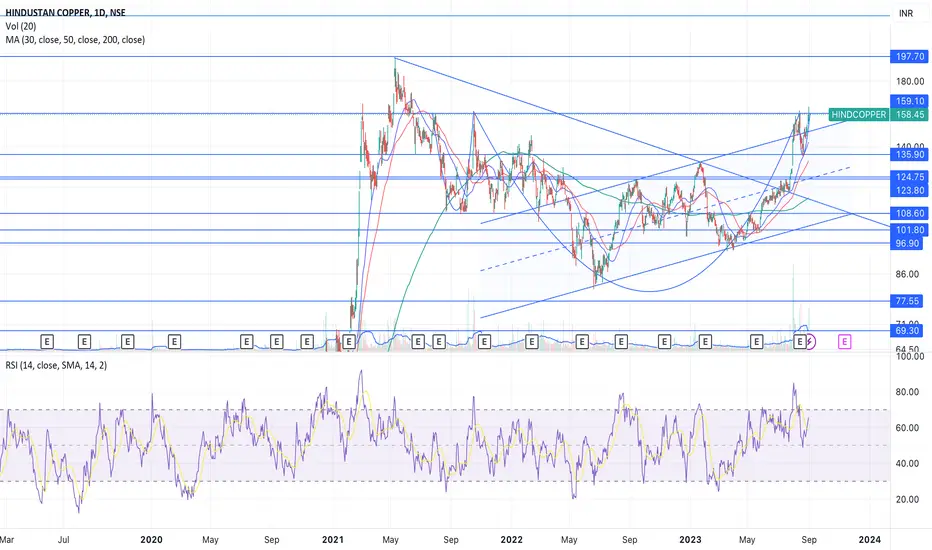The image size is (932, 550).
Task: Click the 2021 label on time axis
Action: click(333, 540)
